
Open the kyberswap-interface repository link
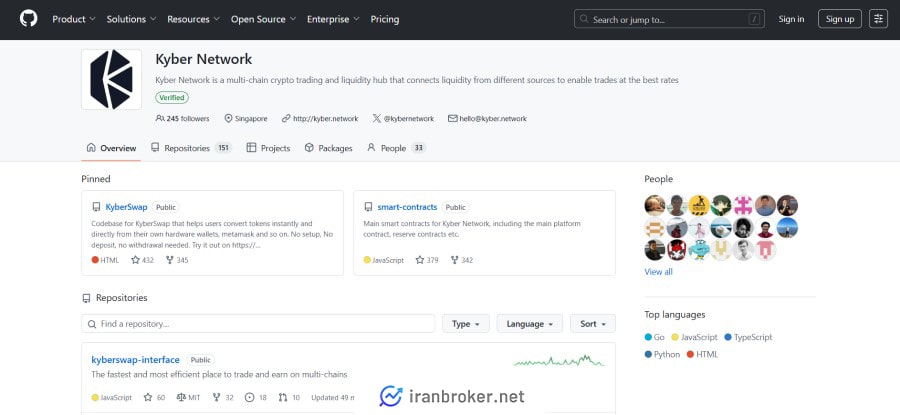[x=135, y=360]
